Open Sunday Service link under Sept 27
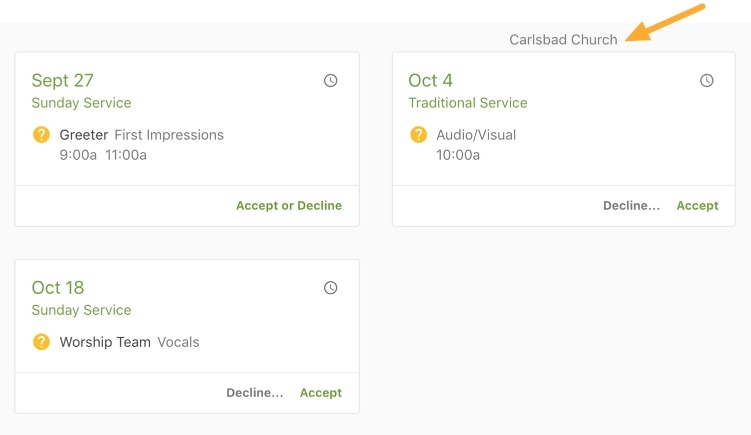This screenshot has width=751, height=435. pos(81,103)
